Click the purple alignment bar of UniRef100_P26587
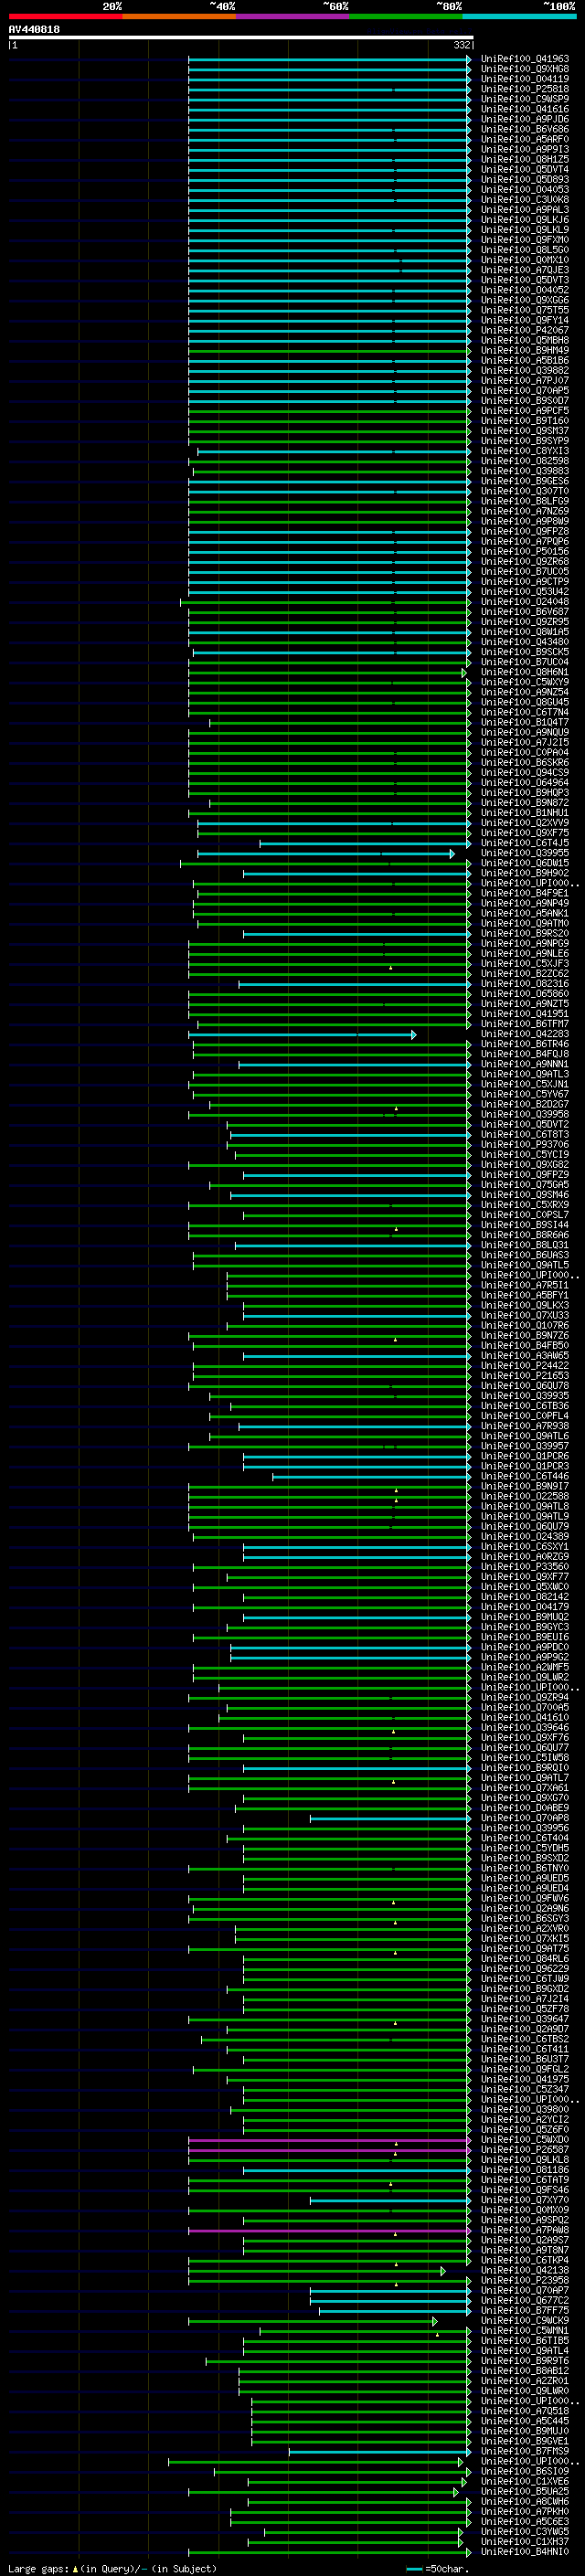The width and height of the screenshot is (585, 2576). (328, 2150)
